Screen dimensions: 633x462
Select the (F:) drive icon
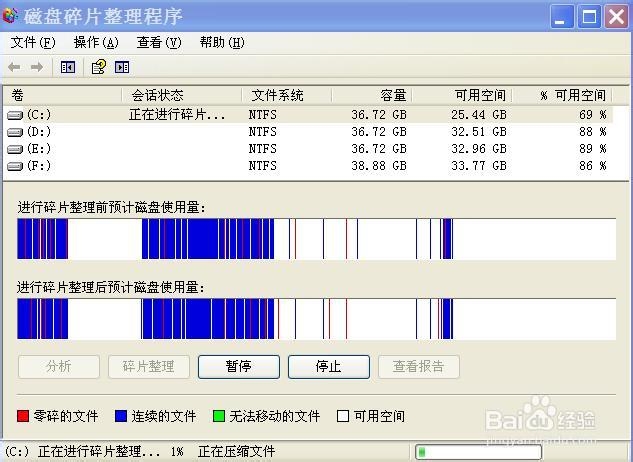point(15,166)
